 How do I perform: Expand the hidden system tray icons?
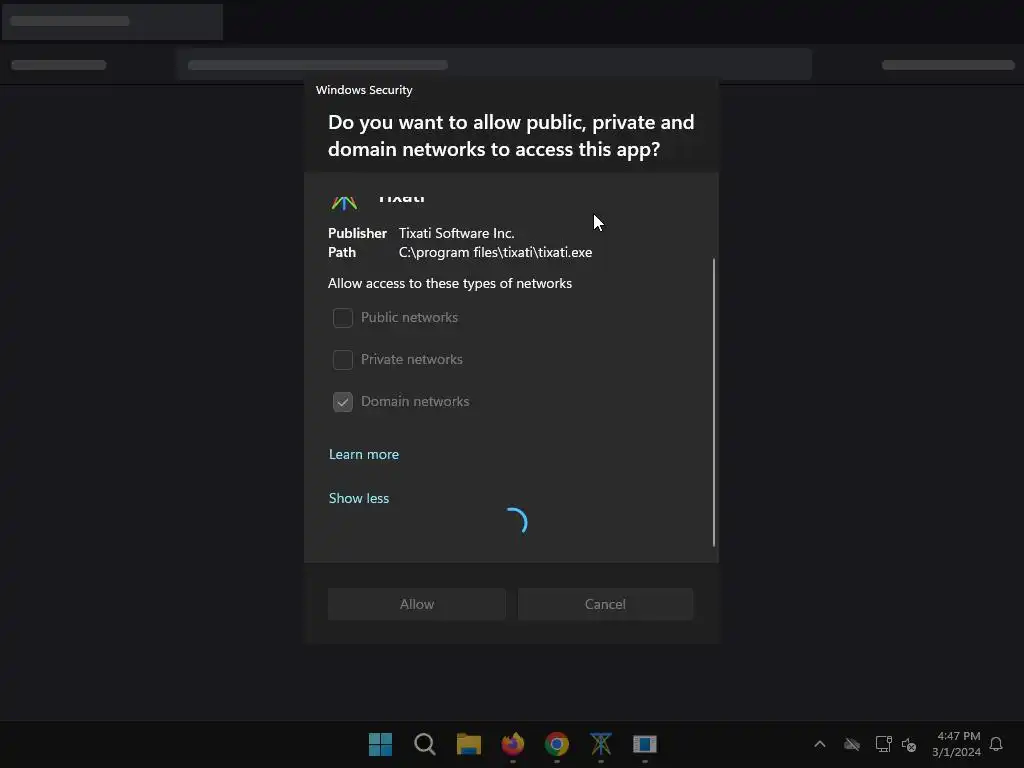[820, 744]
